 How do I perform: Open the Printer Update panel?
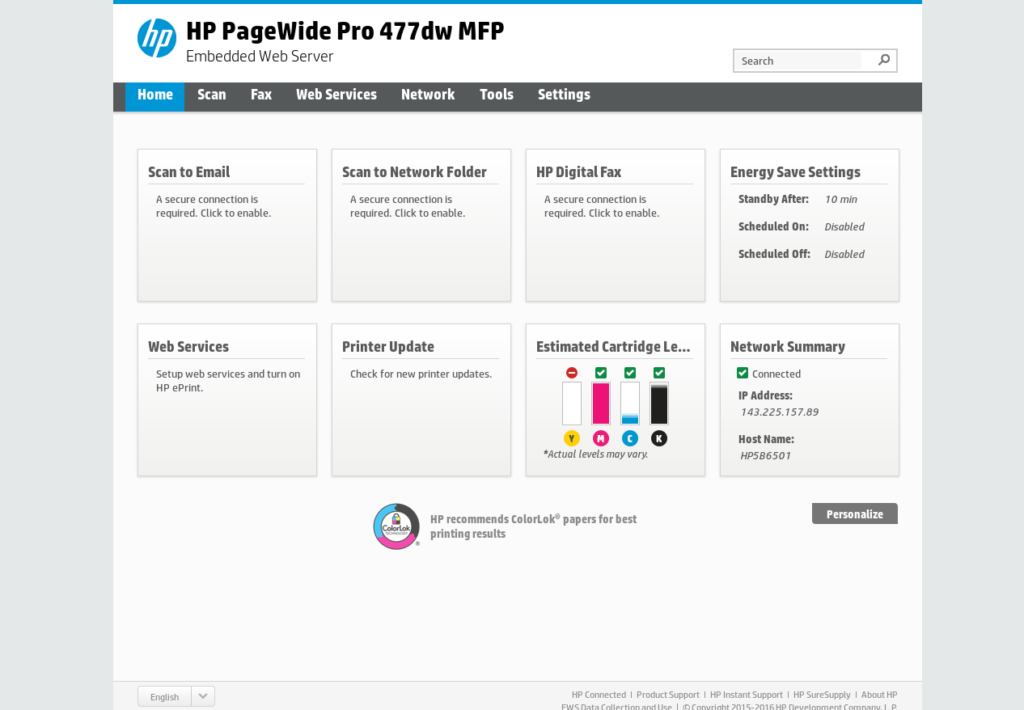(421, 400)
